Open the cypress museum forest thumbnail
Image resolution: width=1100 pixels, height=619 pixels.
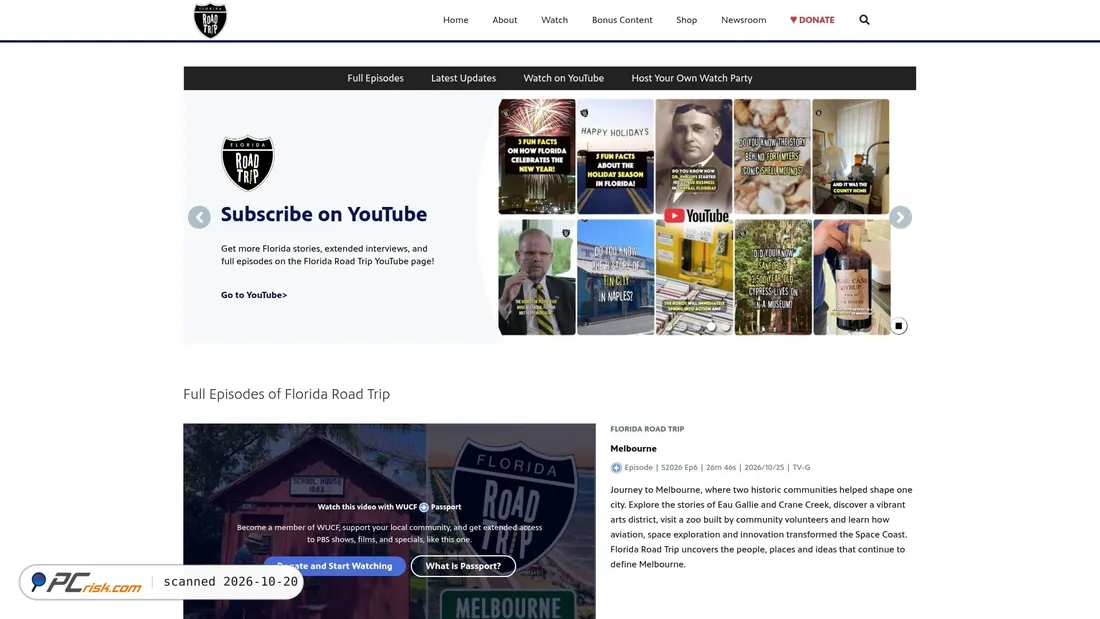773,277
